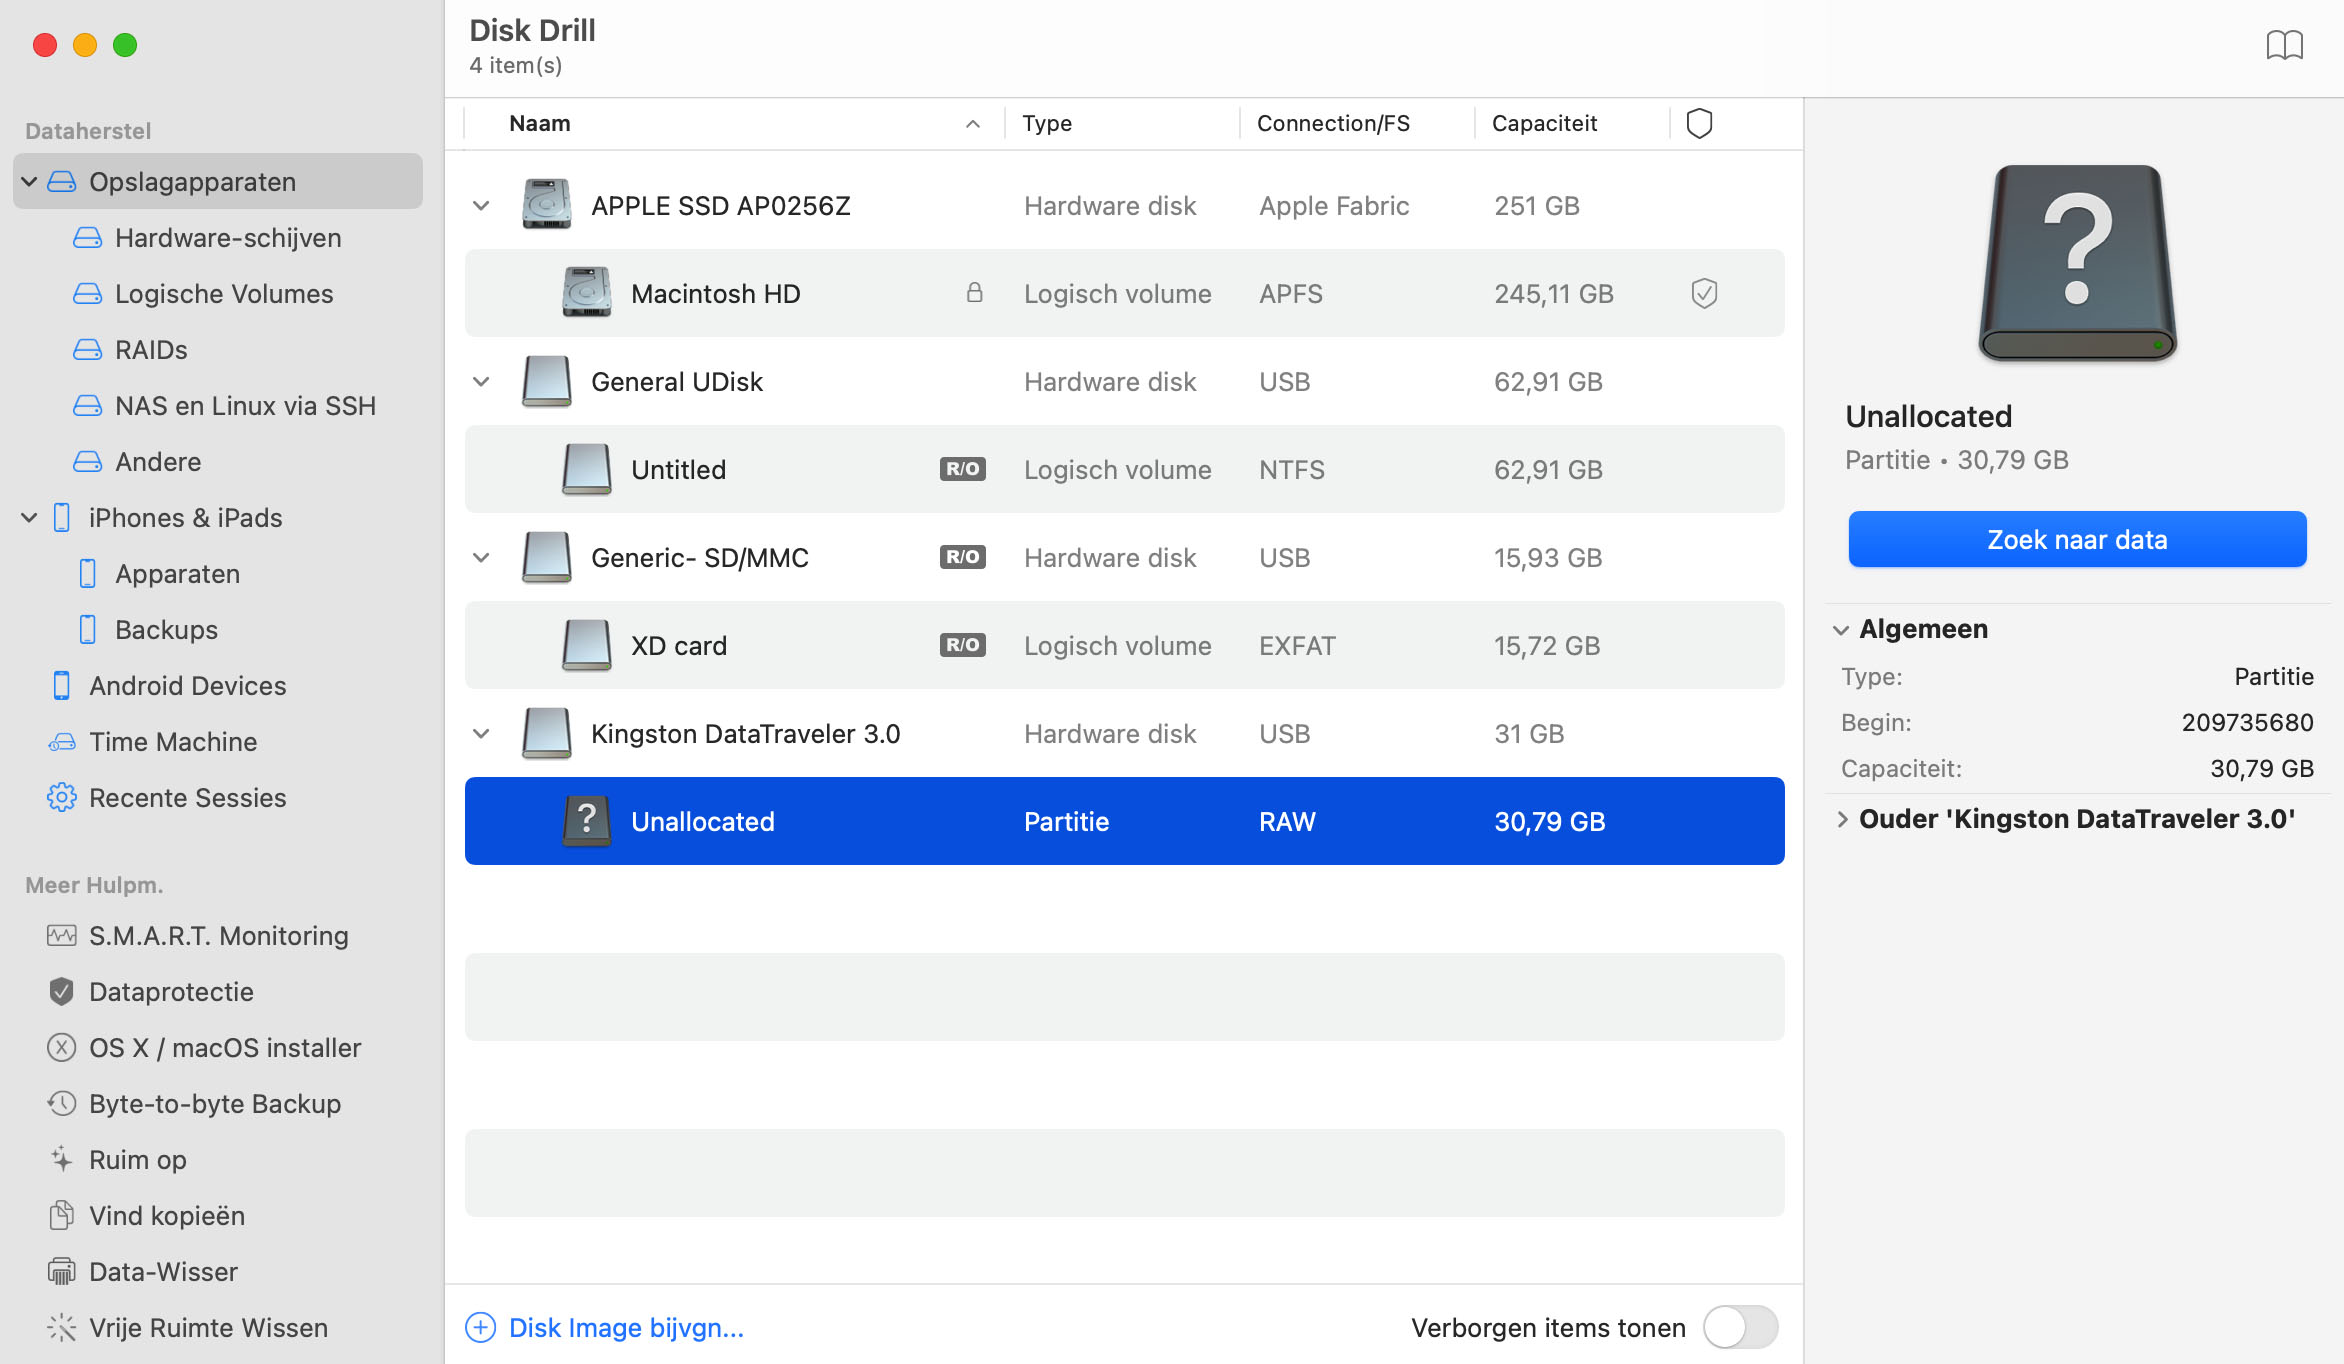Screen dimensions: 2344x1364
Task: Click the Generic- SD/MMC drive icon
Action: pyautogui.click(x=546, y=557)
